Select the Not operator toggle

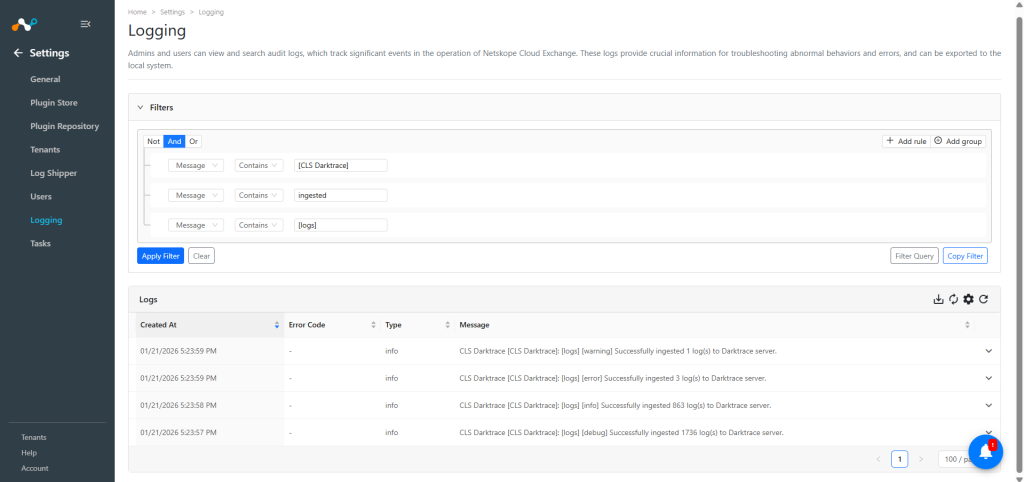tap(153, 141)
